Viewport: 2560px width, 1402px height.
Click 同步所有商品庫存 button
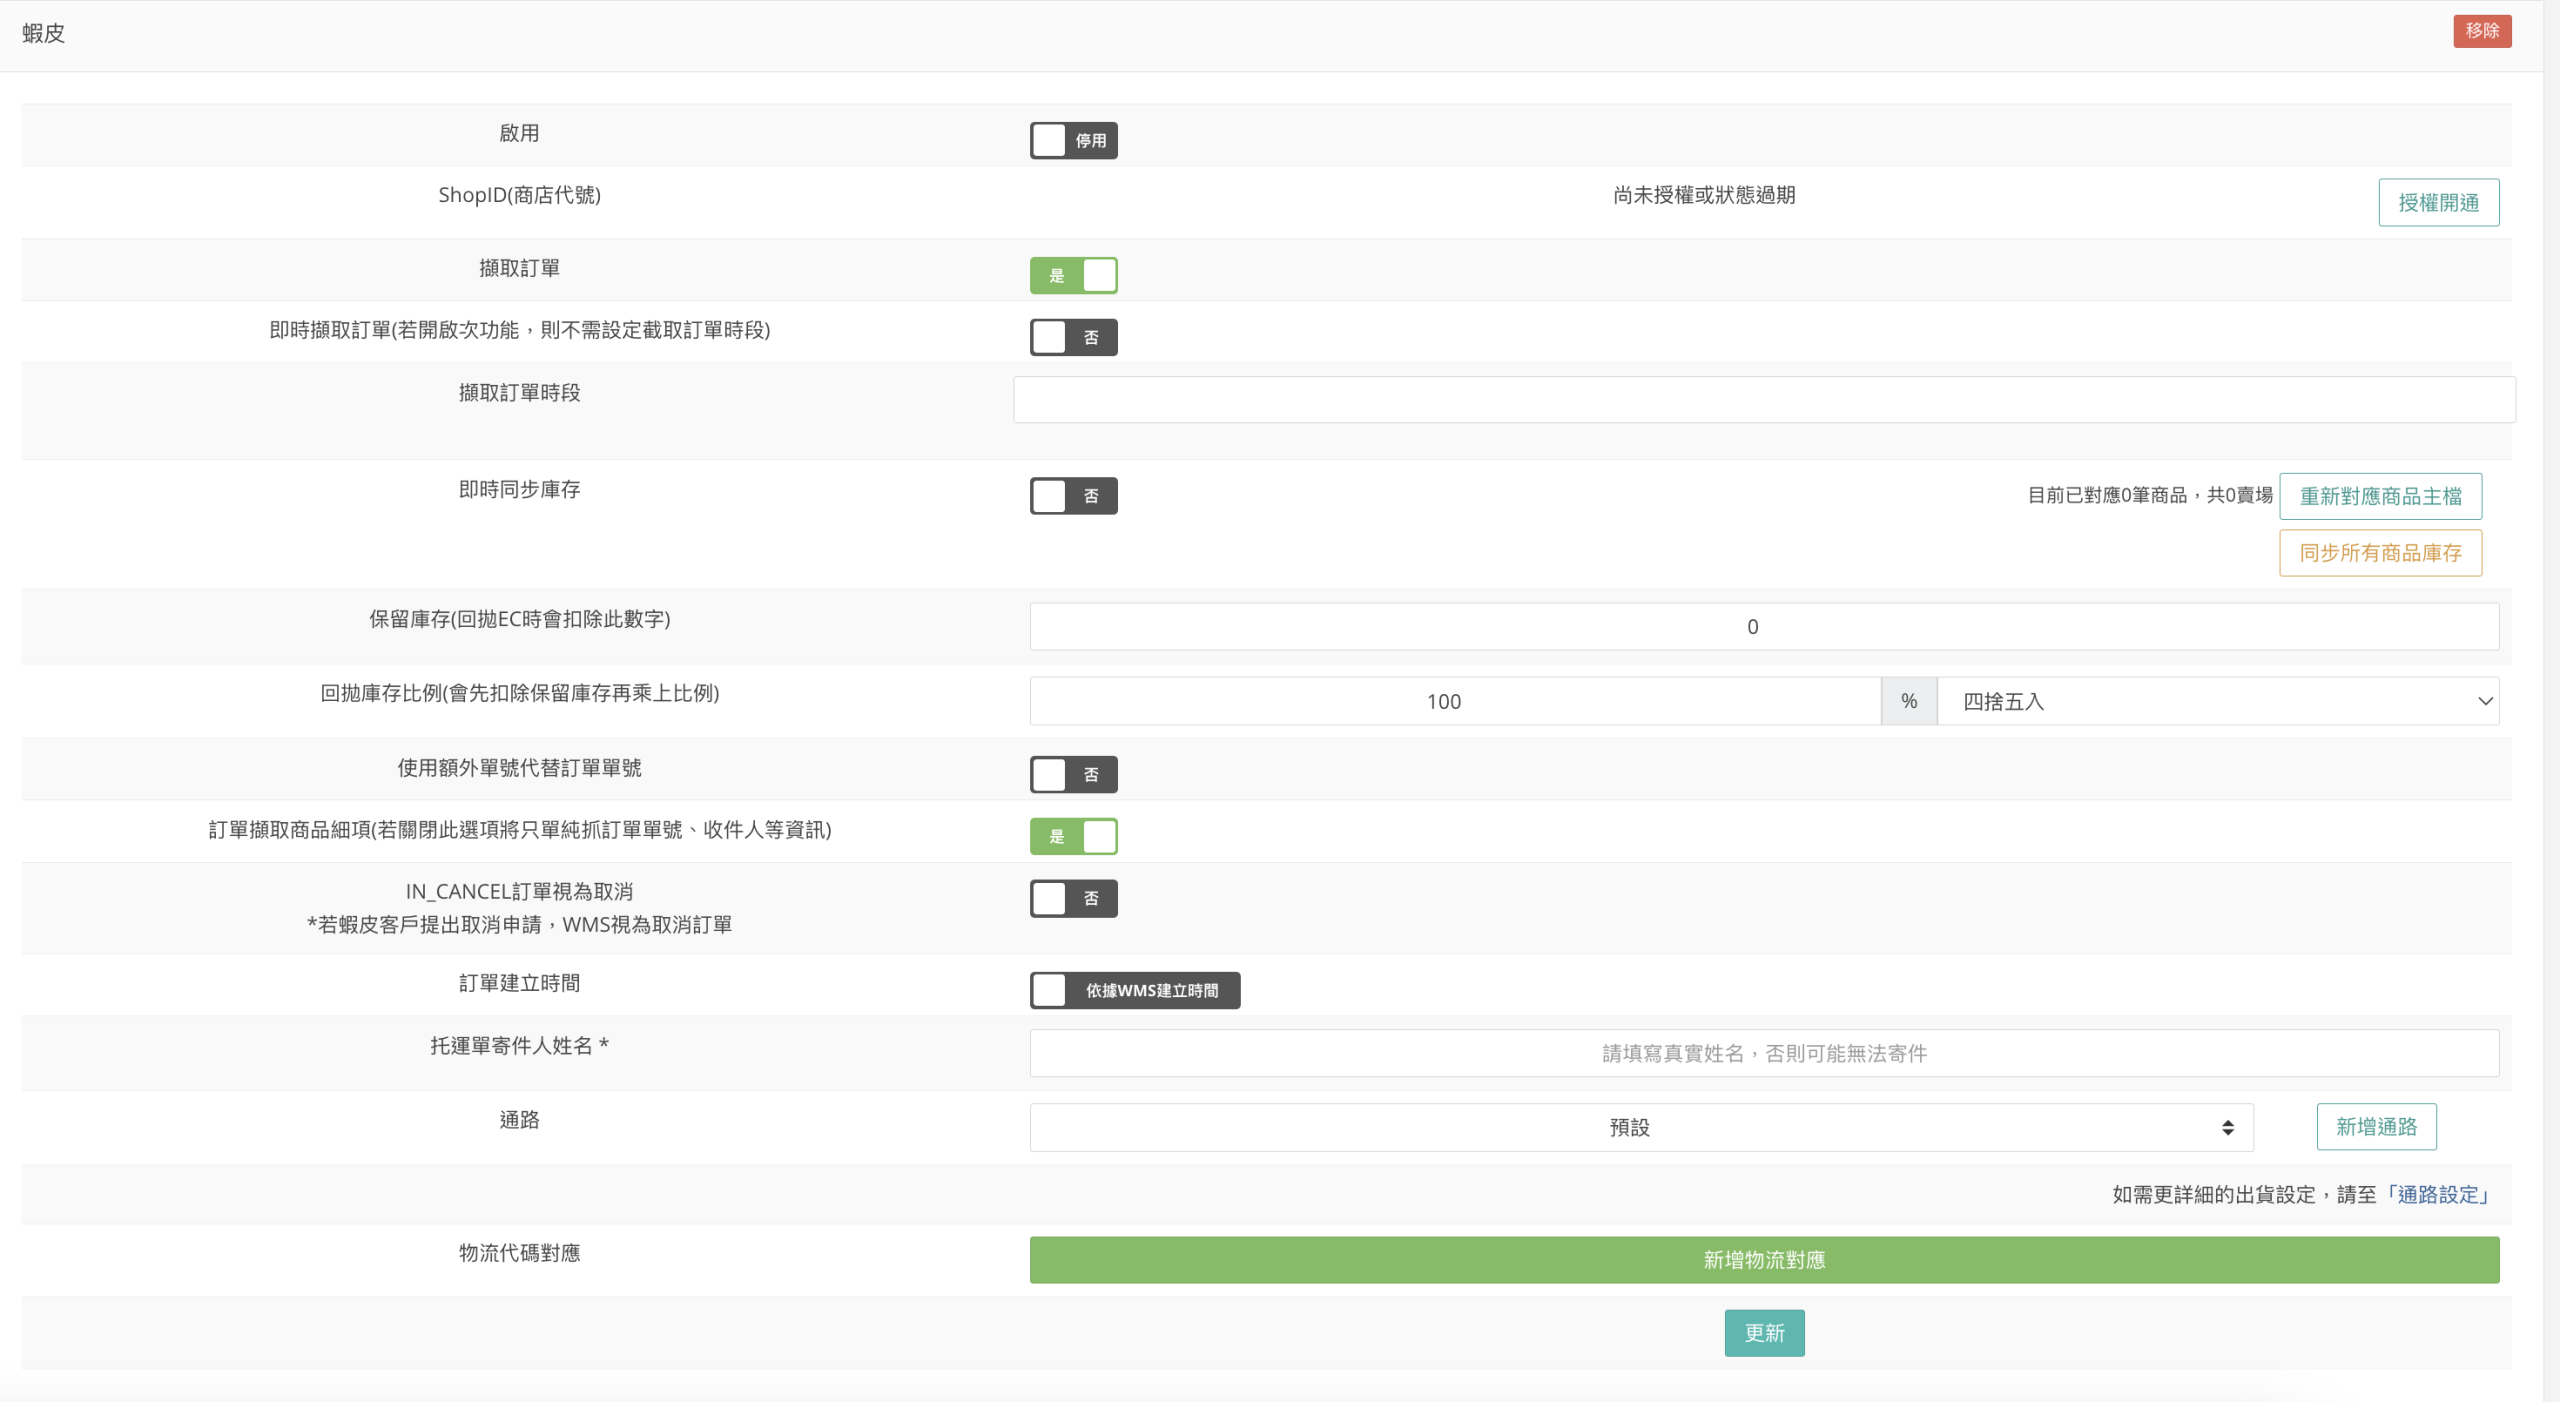pos(2379,553)
